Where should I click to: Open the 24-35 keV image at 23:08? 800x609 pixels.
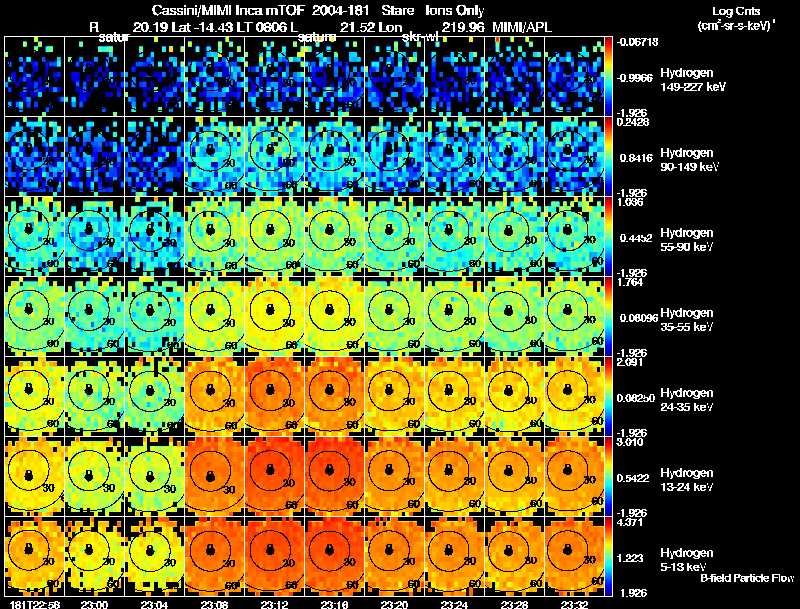coord(214,396)
